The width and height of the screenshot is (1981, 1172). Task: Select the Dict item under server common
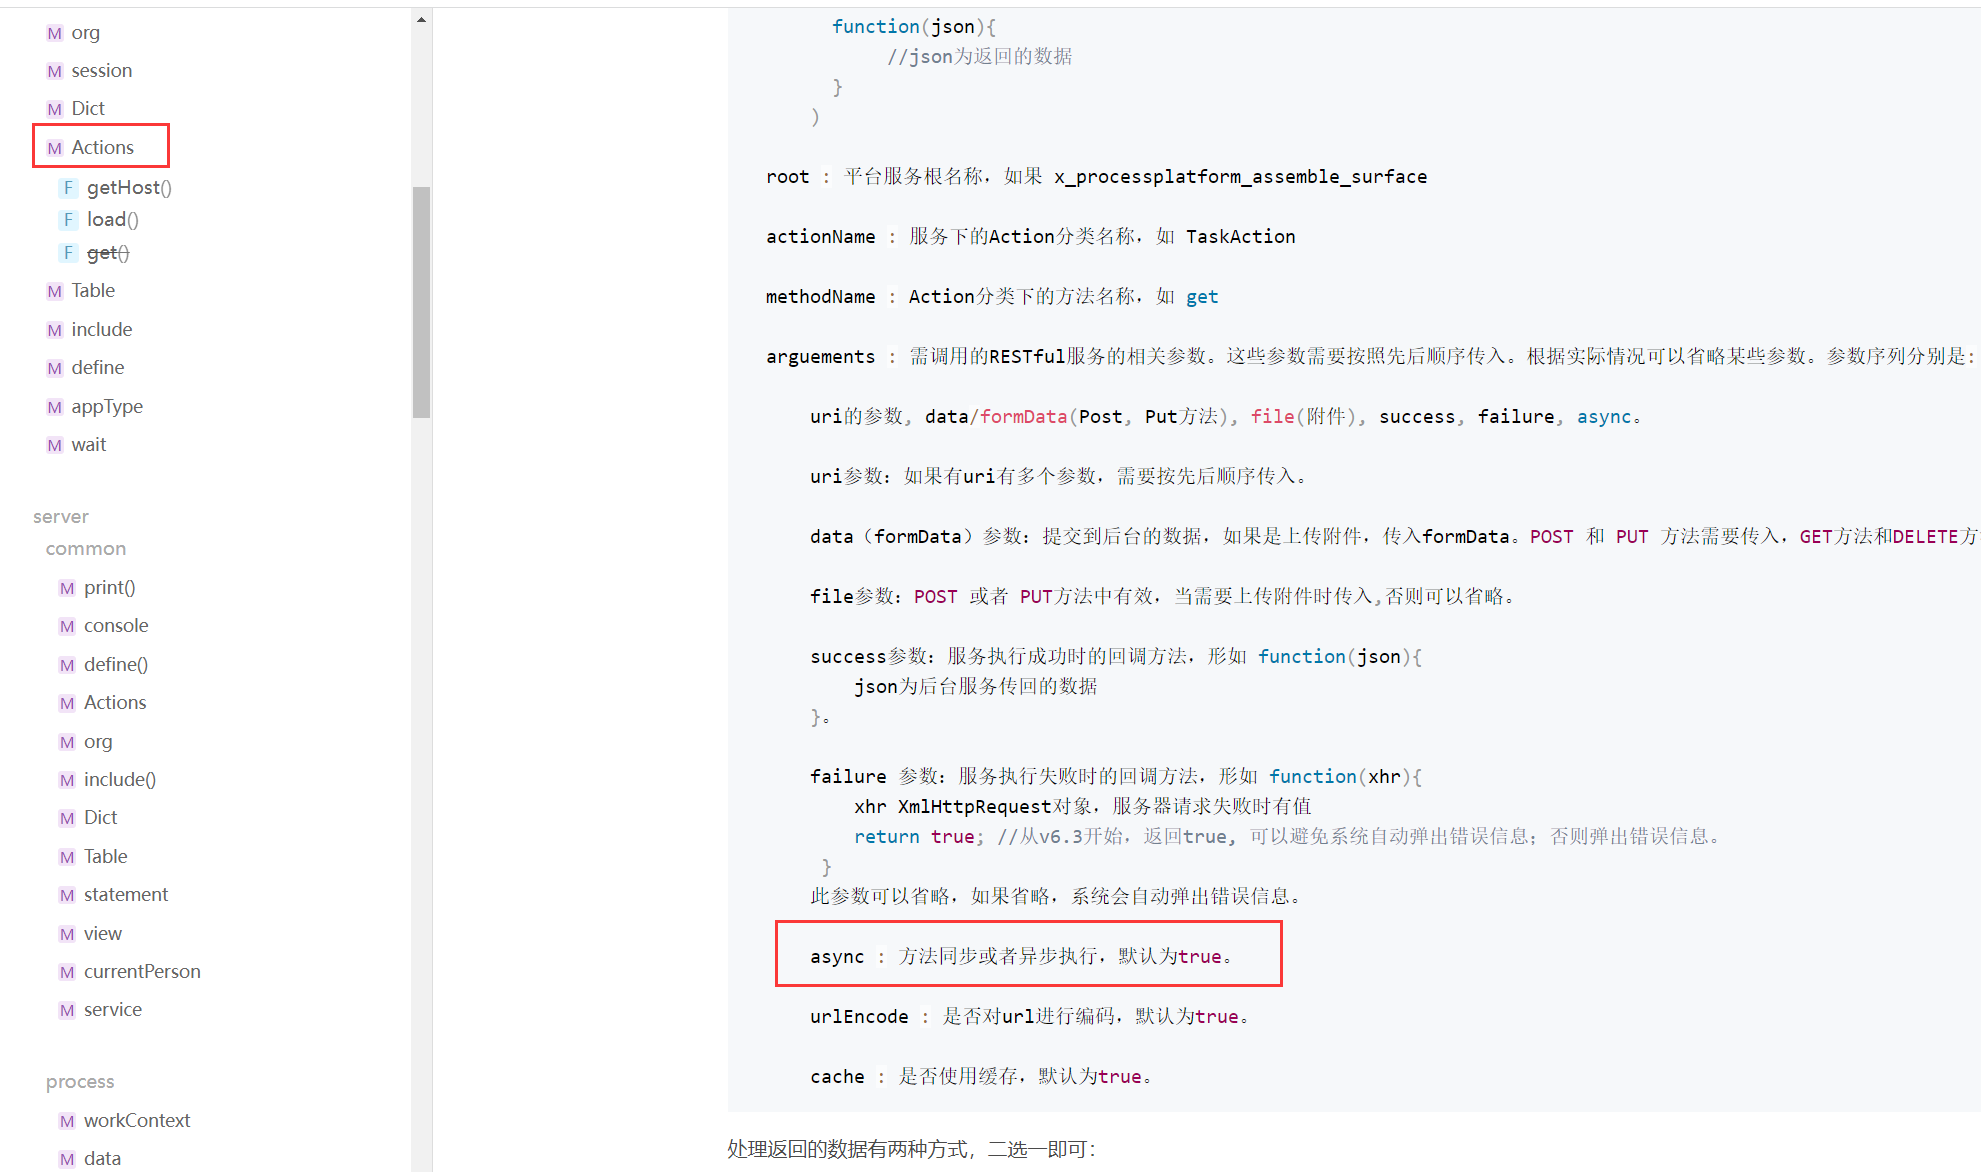point(100,817)
